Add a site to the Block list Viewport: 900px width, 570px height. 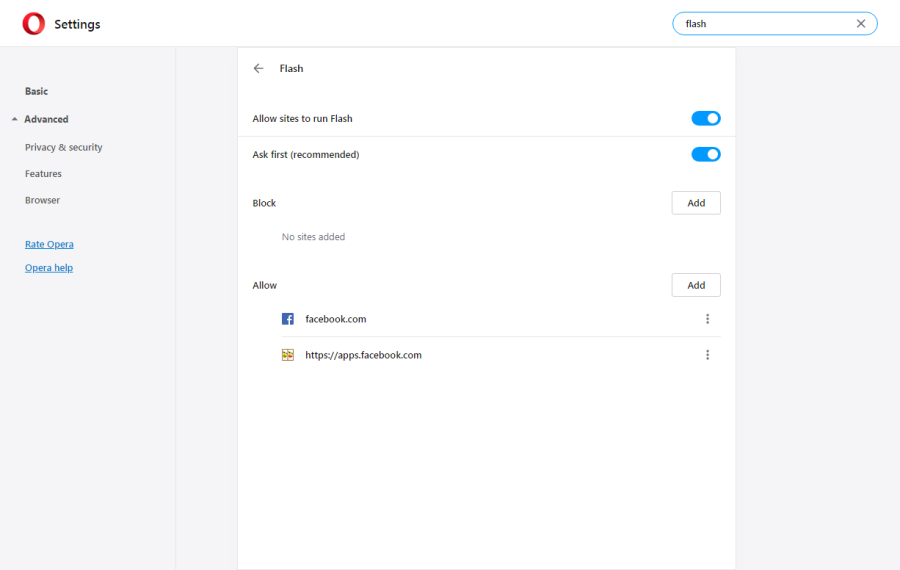(x=696, y=203)
